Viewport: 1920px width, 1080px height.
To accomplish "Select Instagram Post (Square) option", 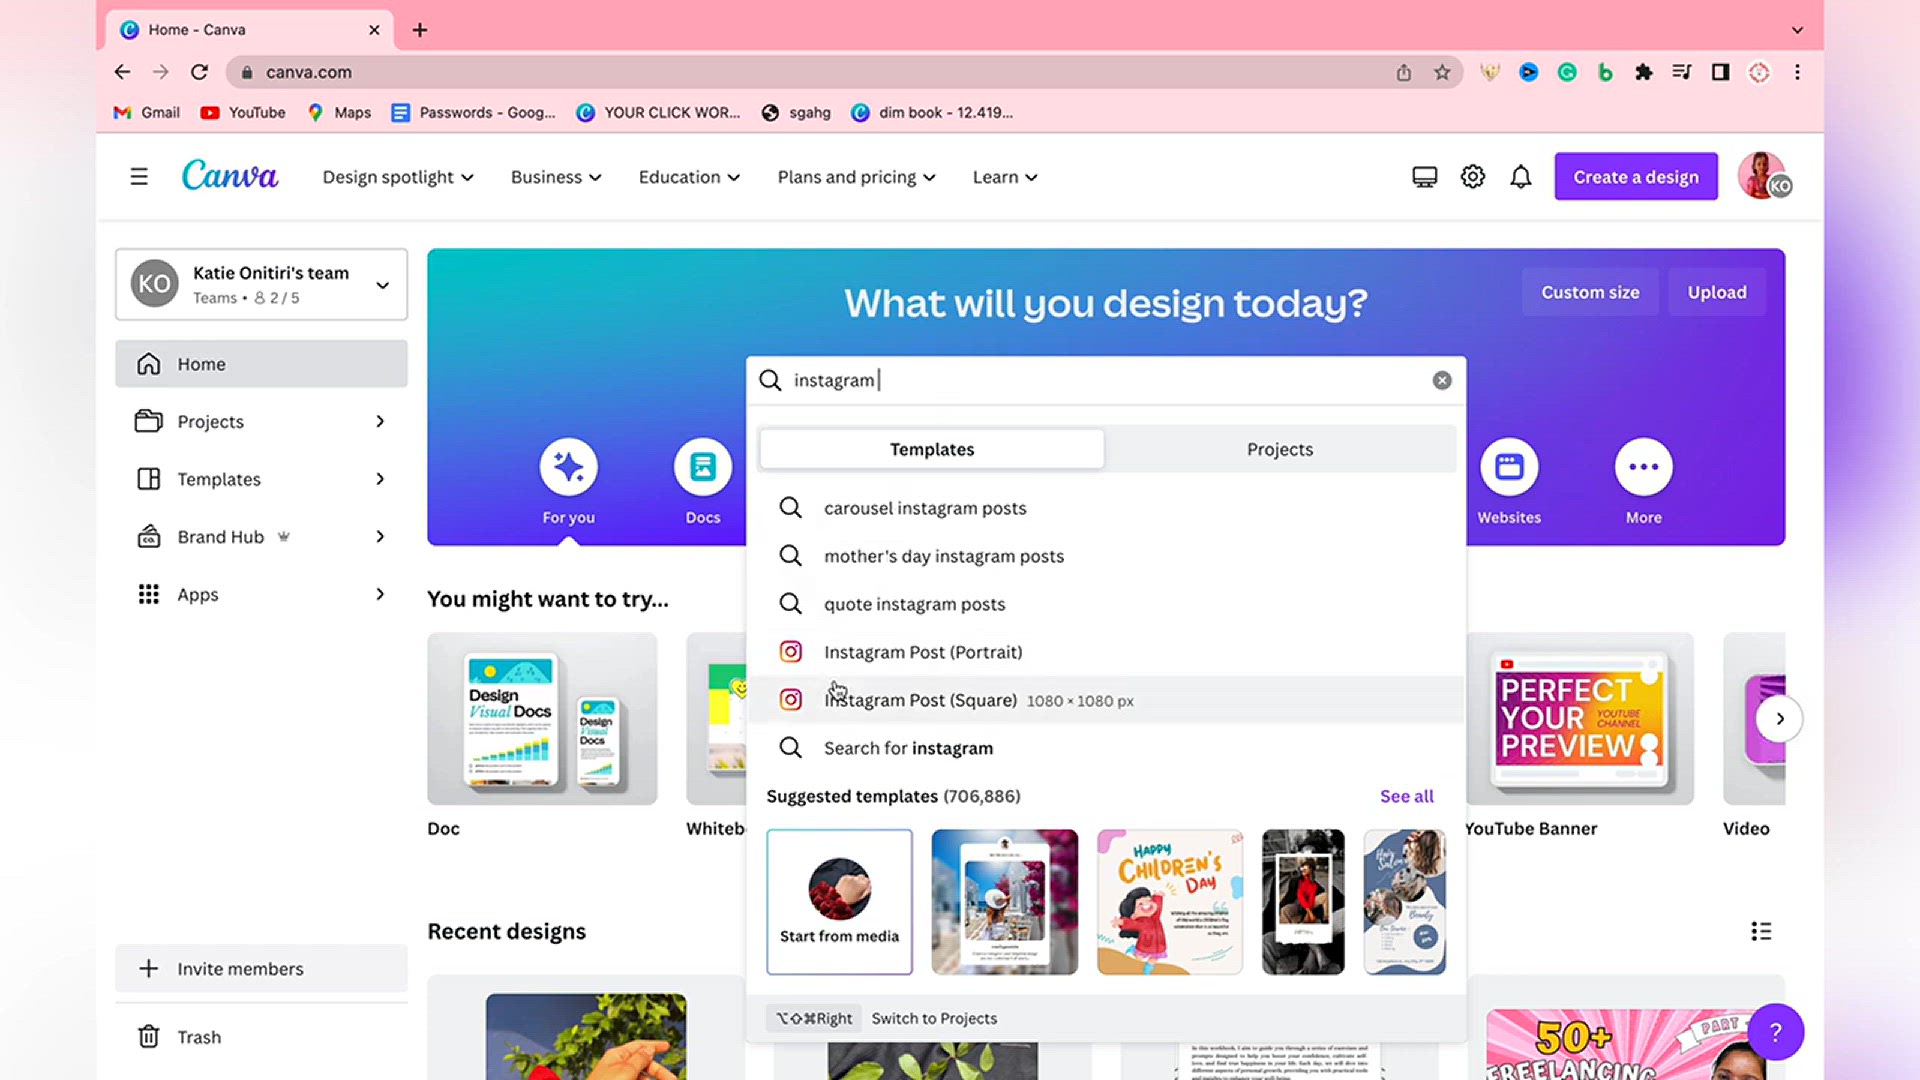I will [x=1105, y=700].
